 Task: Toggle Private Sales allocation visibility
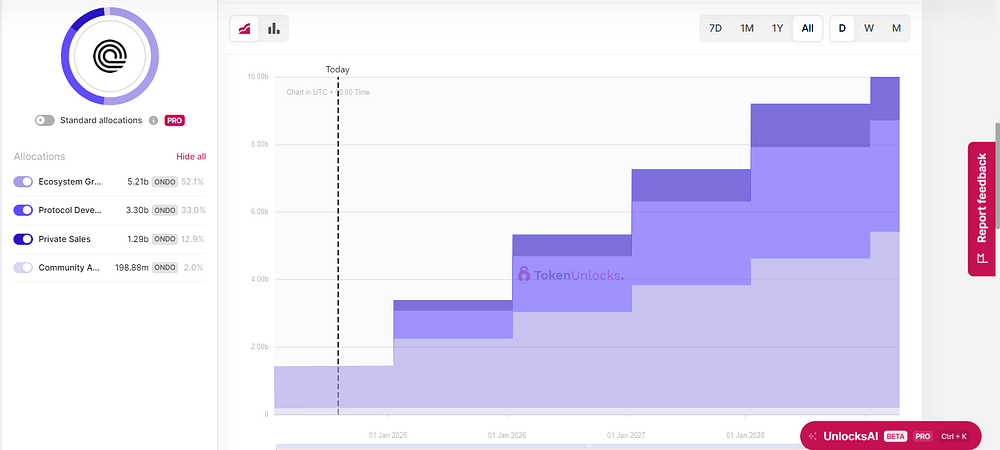point(23,239)
